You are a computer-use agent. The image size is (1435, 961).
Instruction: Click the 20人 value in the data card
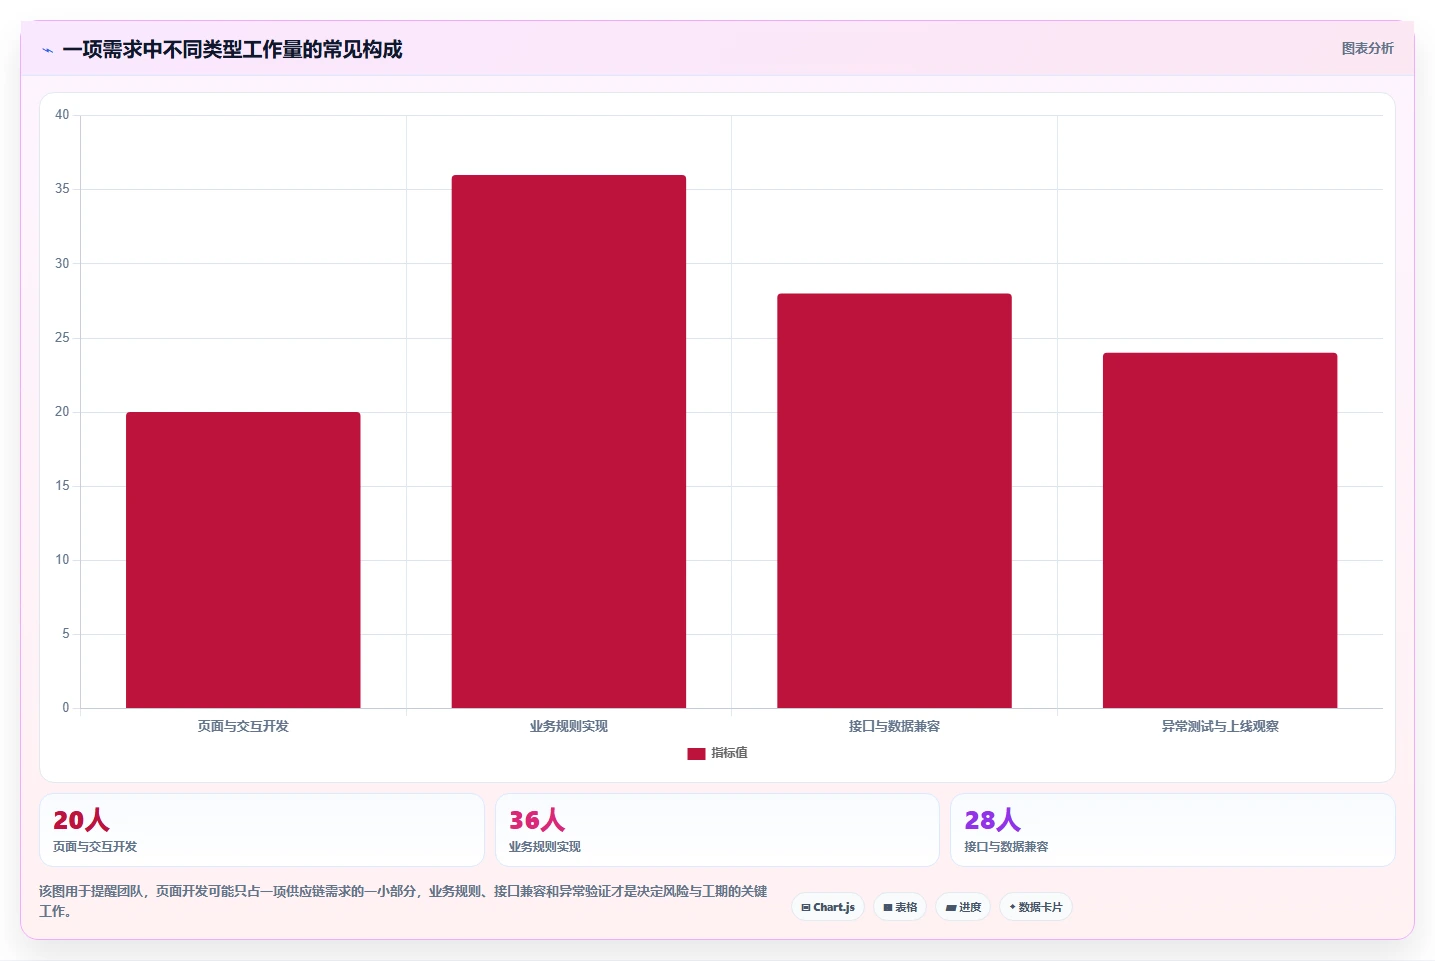[x=81, y=820]
